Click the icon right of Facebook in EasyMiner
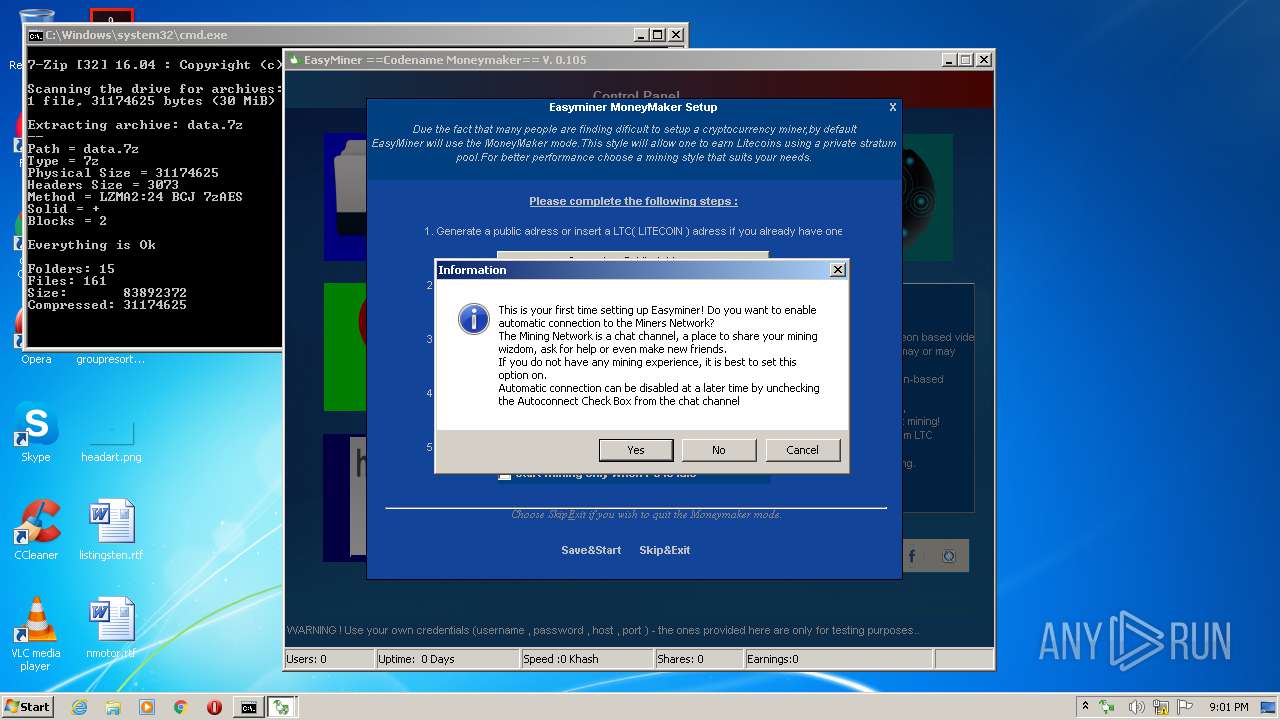This screenshot has width=1280, height=720. point(950,556)
